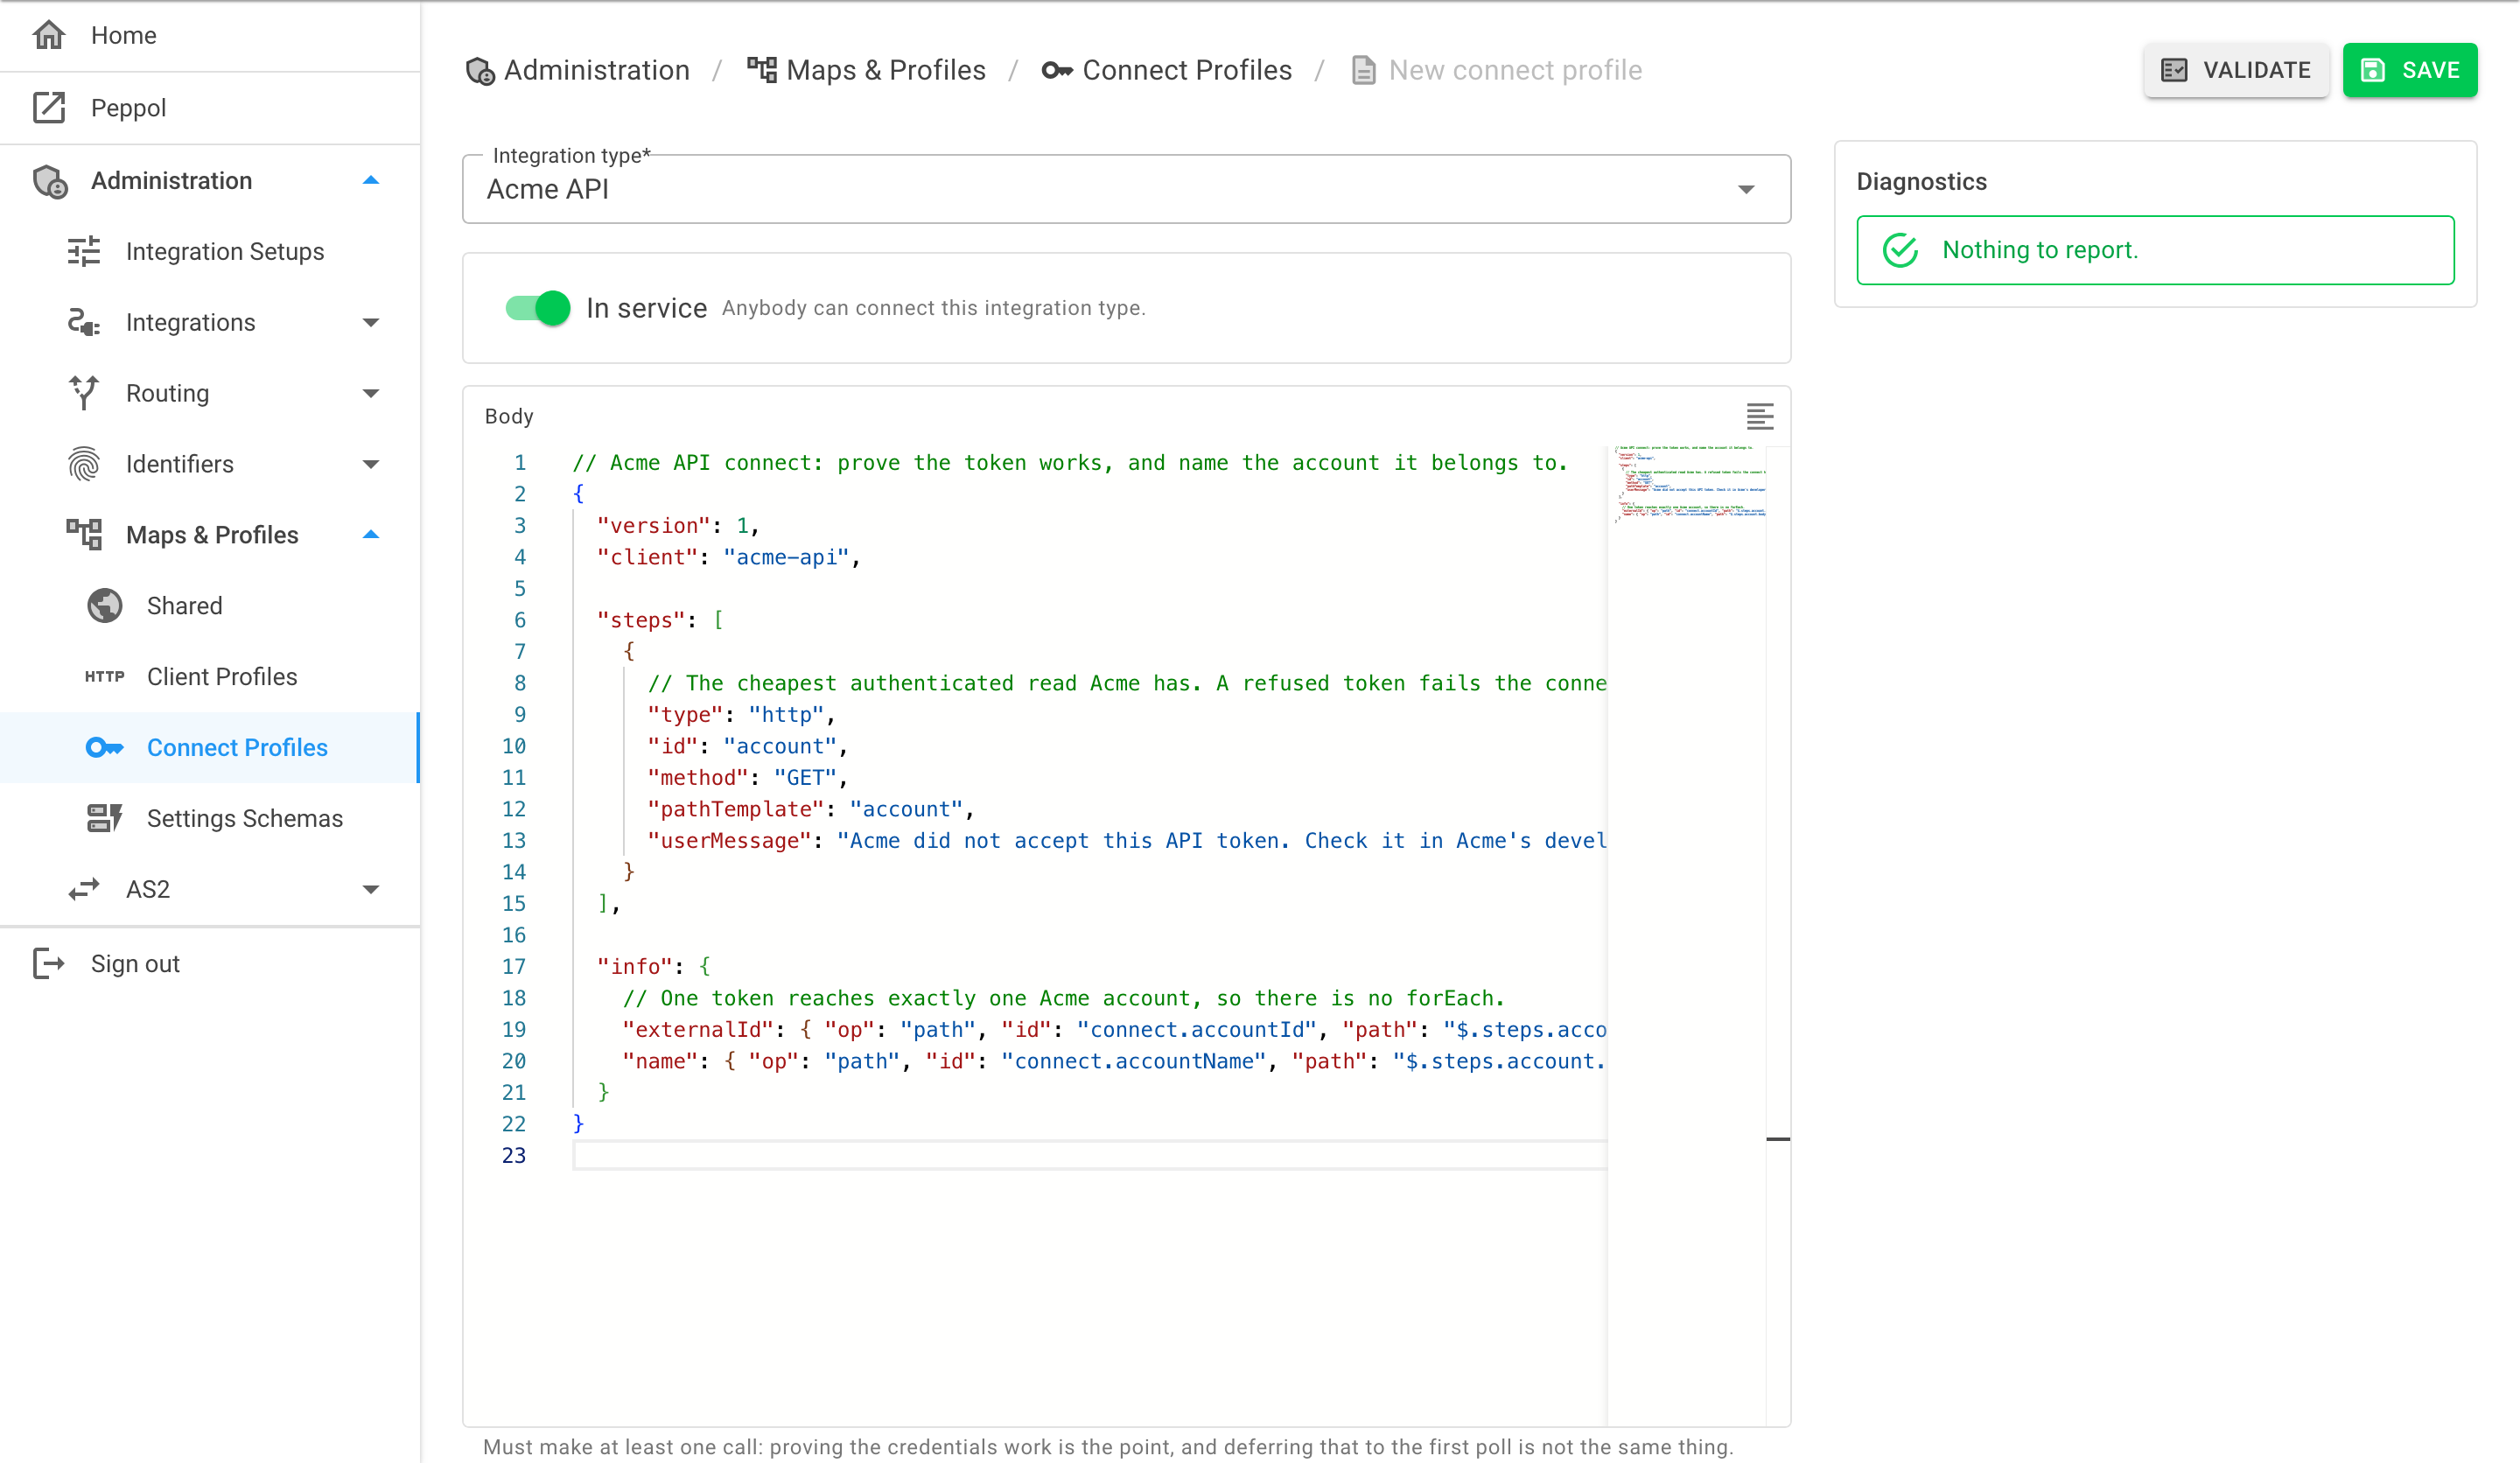
Task: Click the Integration Setups sliders icon
Action: coord(84,251)
